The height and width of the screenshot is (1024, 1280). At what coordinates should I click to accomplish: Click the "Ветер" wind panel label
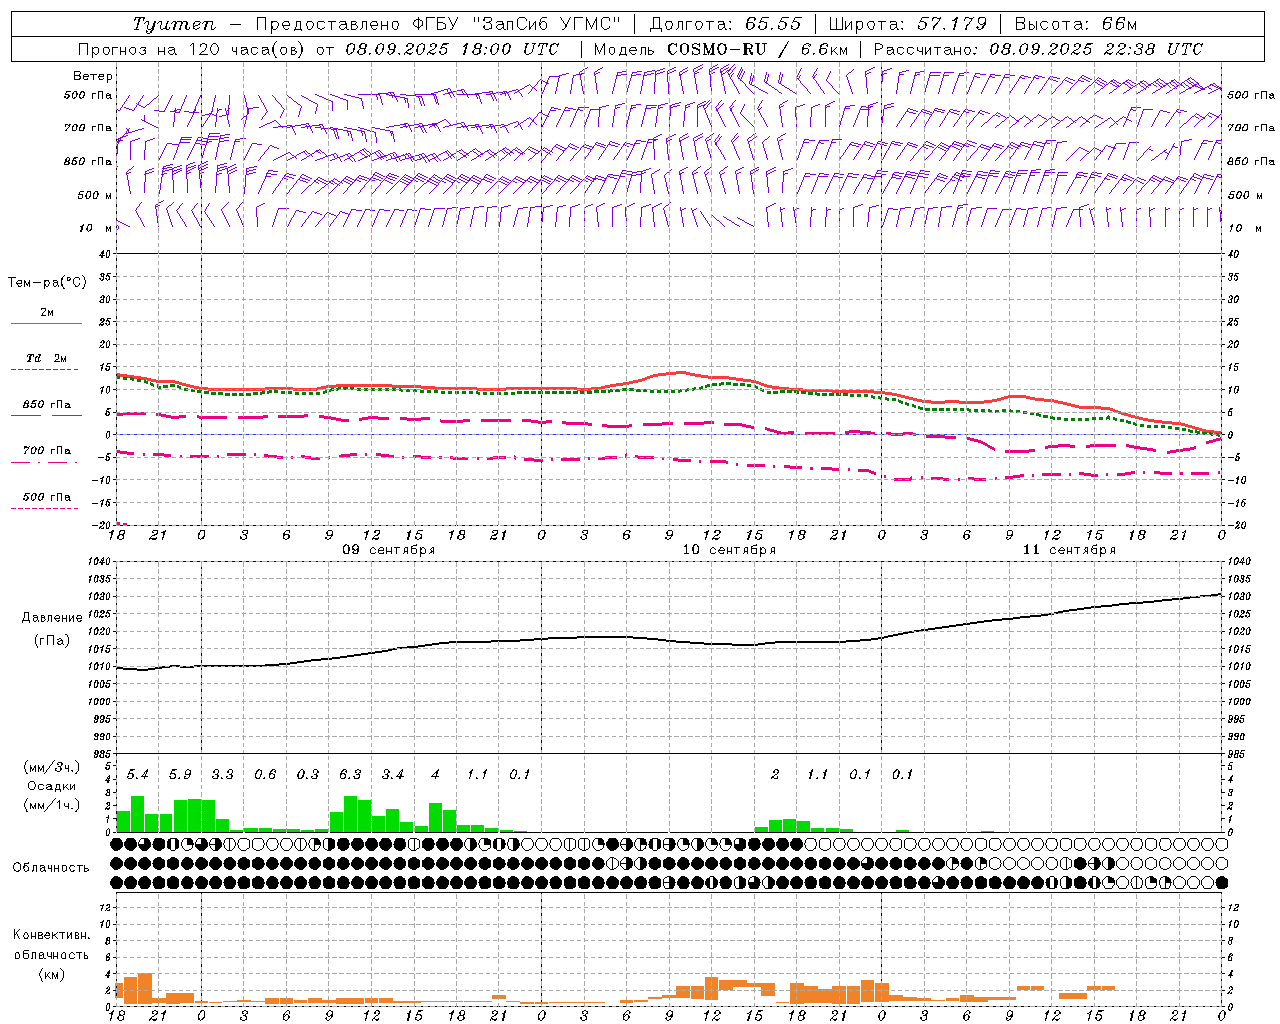[x=93, y=76]
